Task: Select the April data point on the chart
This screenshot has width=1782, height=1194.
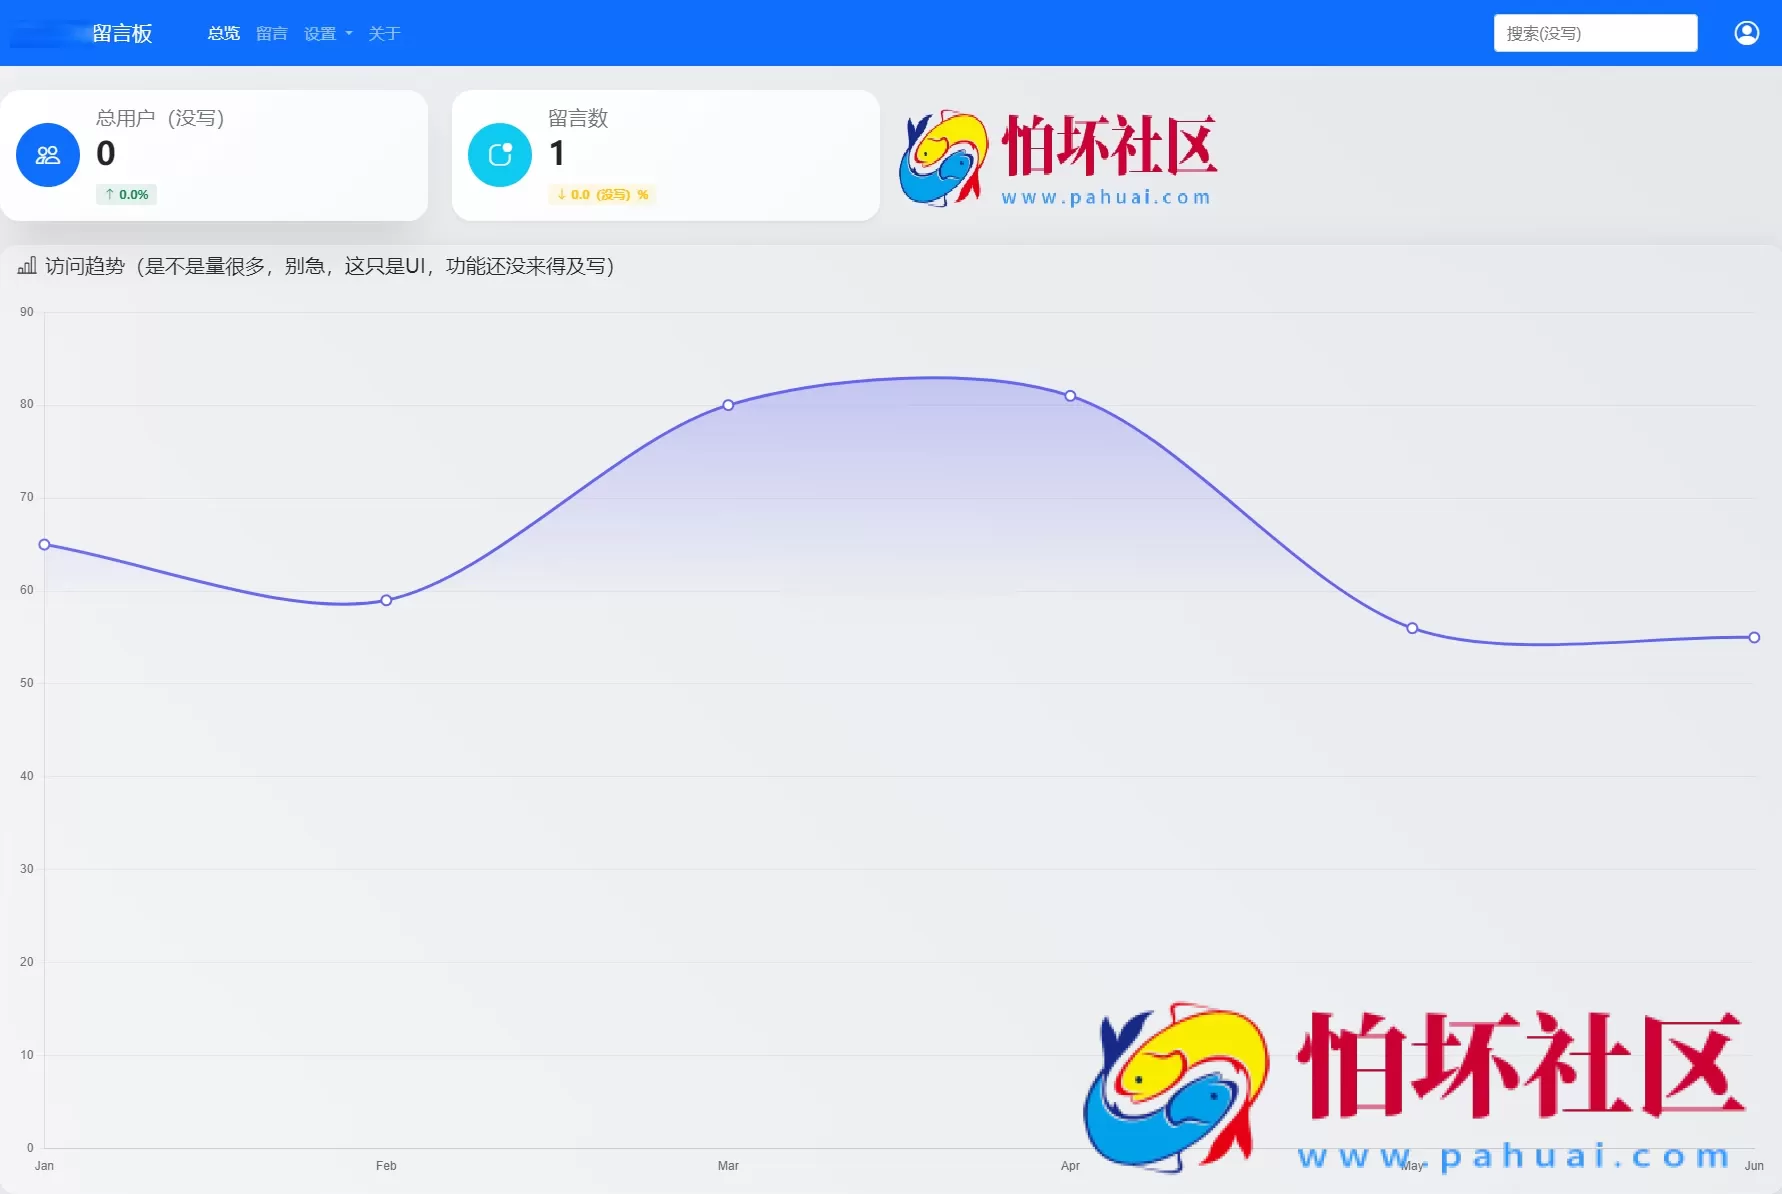Action: pos(1070,397)
